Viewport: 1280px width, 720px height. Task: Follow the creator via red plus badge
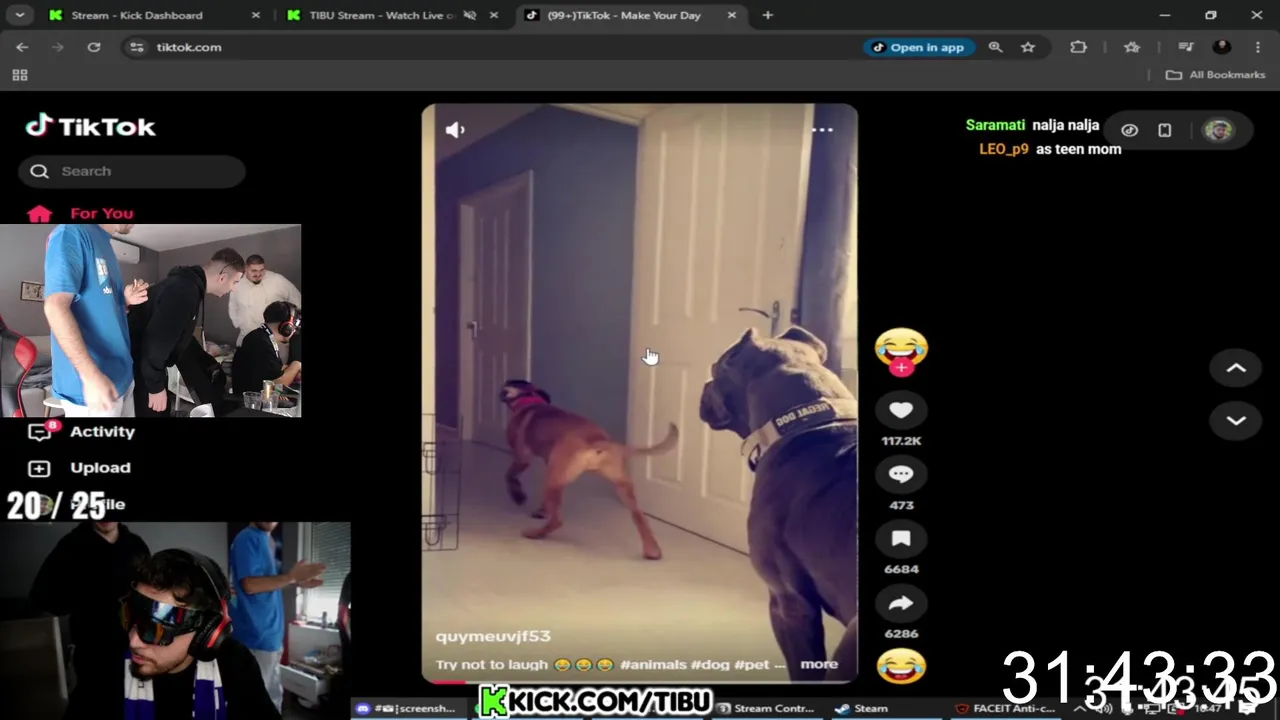tap(901, 368)
